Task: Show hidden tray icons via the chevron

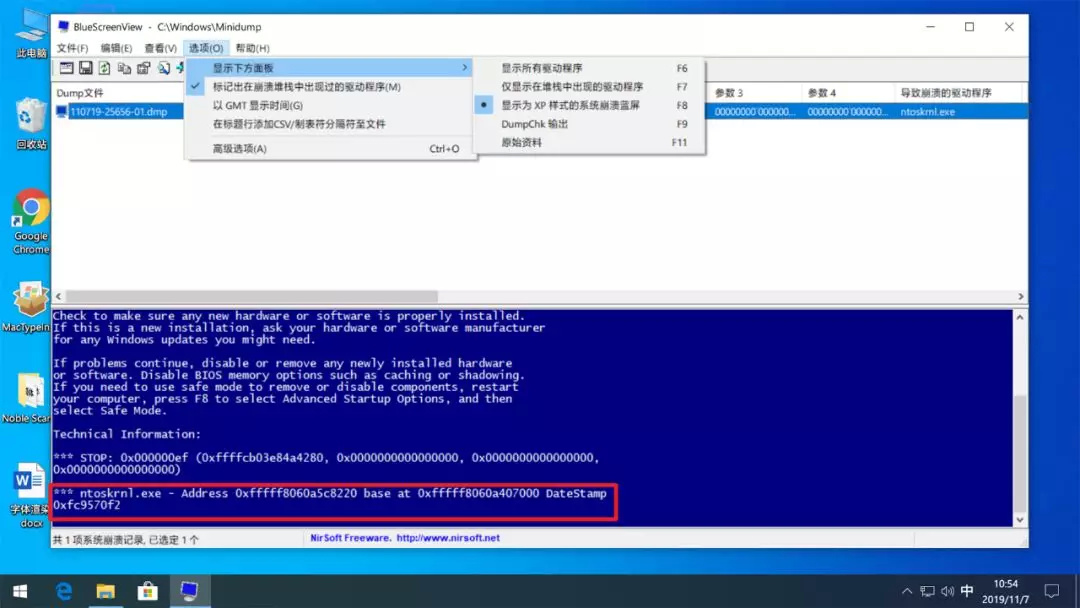Action: click(x=906, y=590)
